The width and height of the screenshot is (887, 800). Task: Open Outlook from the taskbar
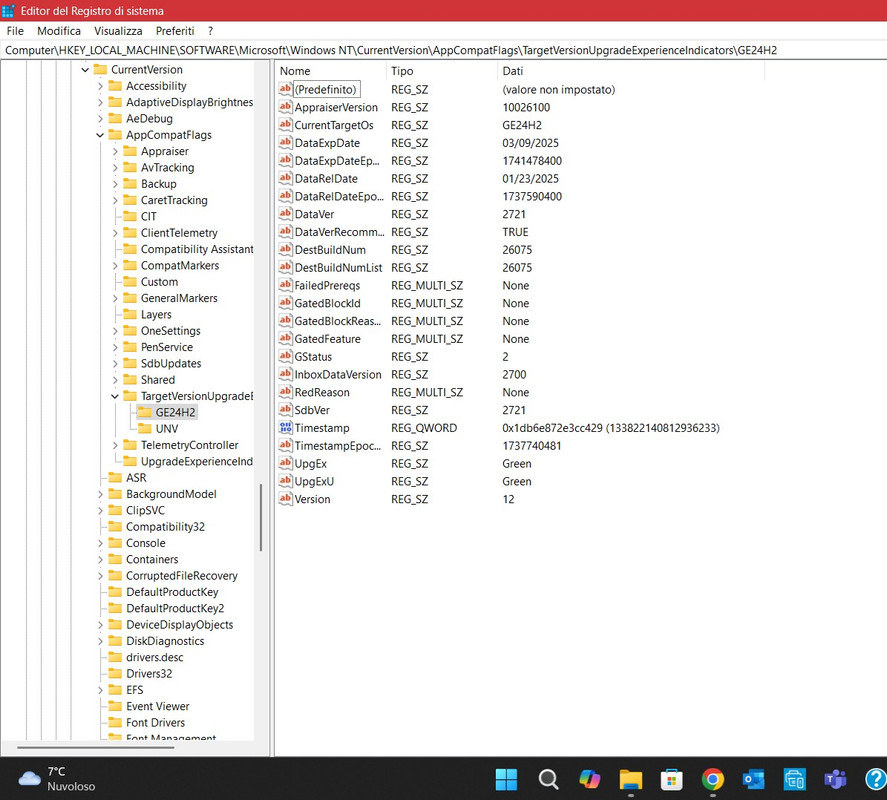click(x=753, y=780)
